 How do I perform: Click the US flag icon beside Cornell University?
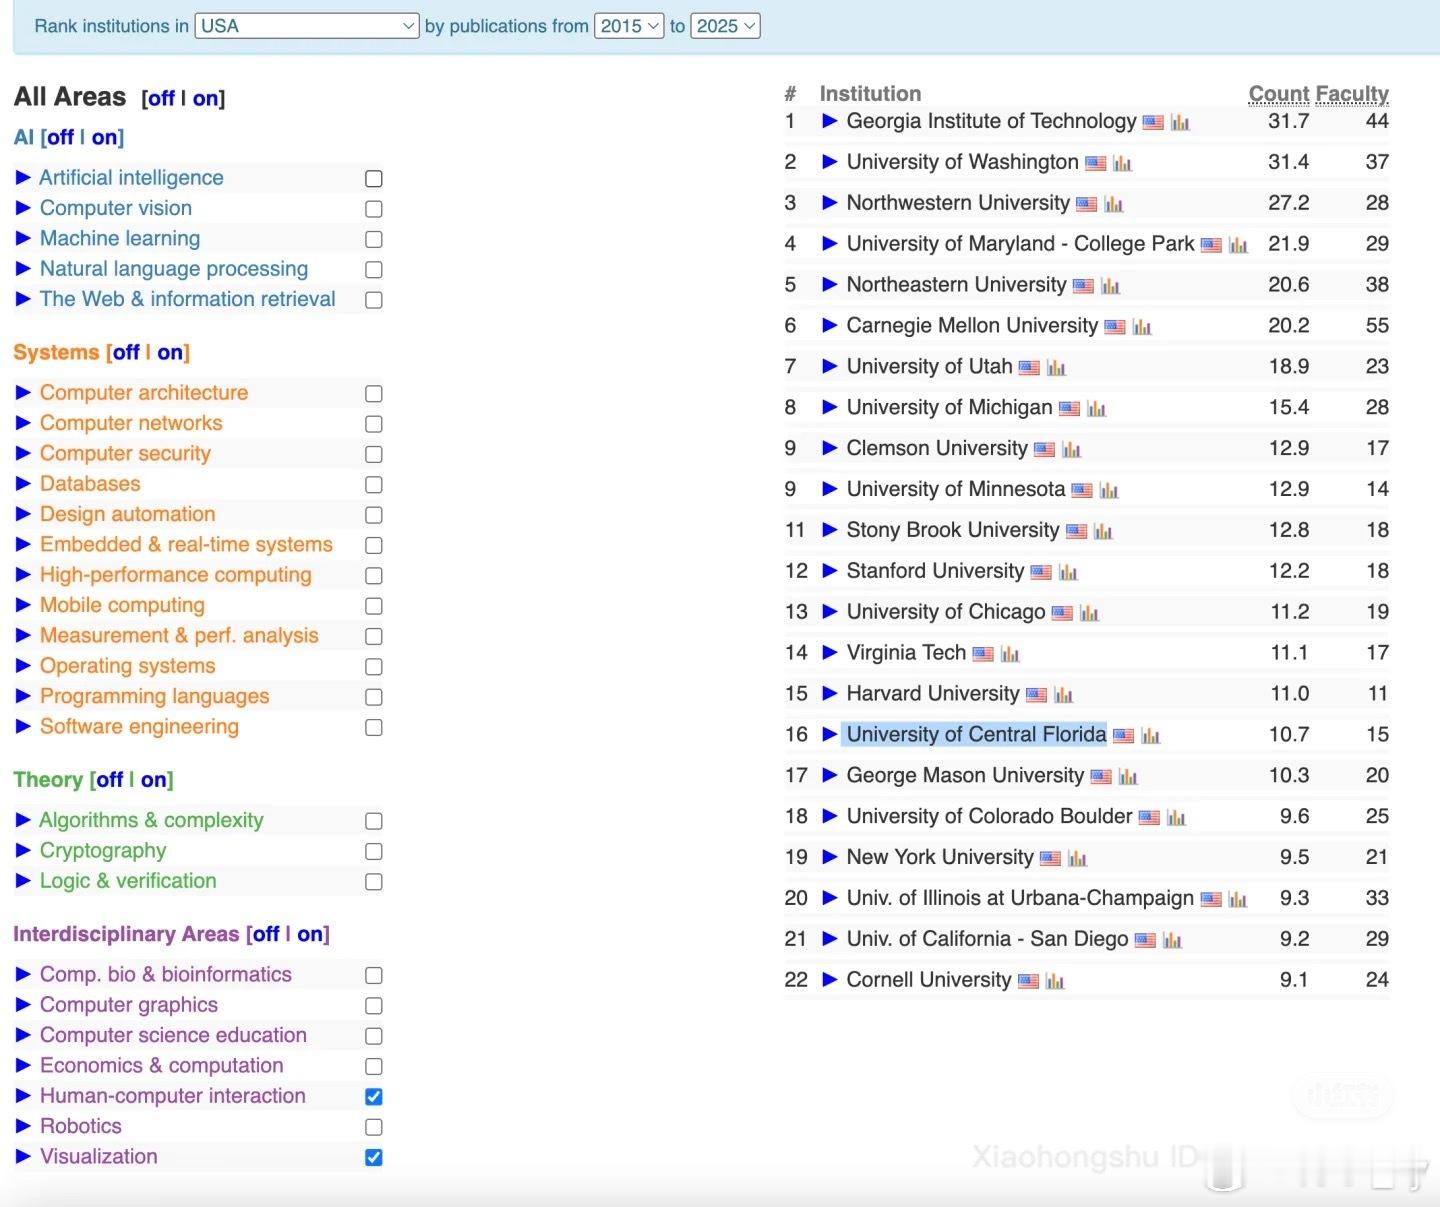point(1028,982)
